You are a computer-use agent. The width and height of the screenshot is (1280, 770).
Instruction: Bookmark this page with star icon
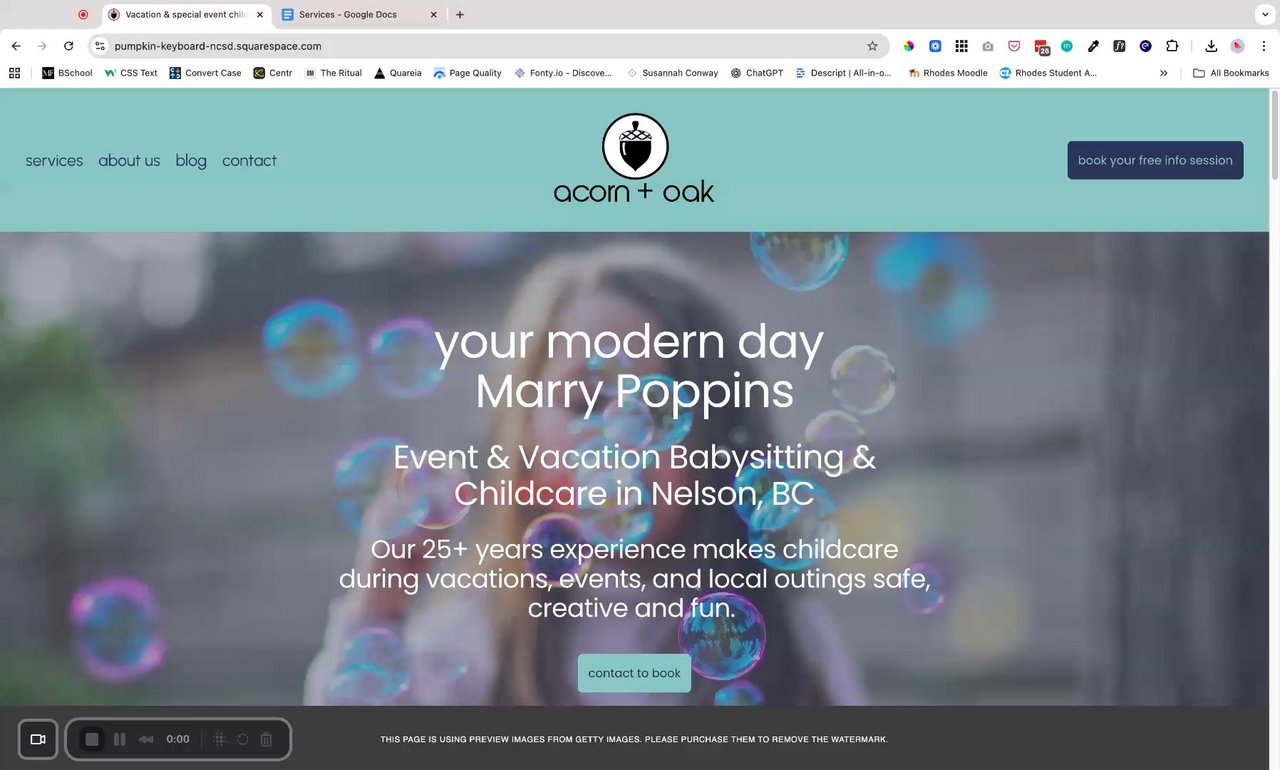[x=872, y=46]
